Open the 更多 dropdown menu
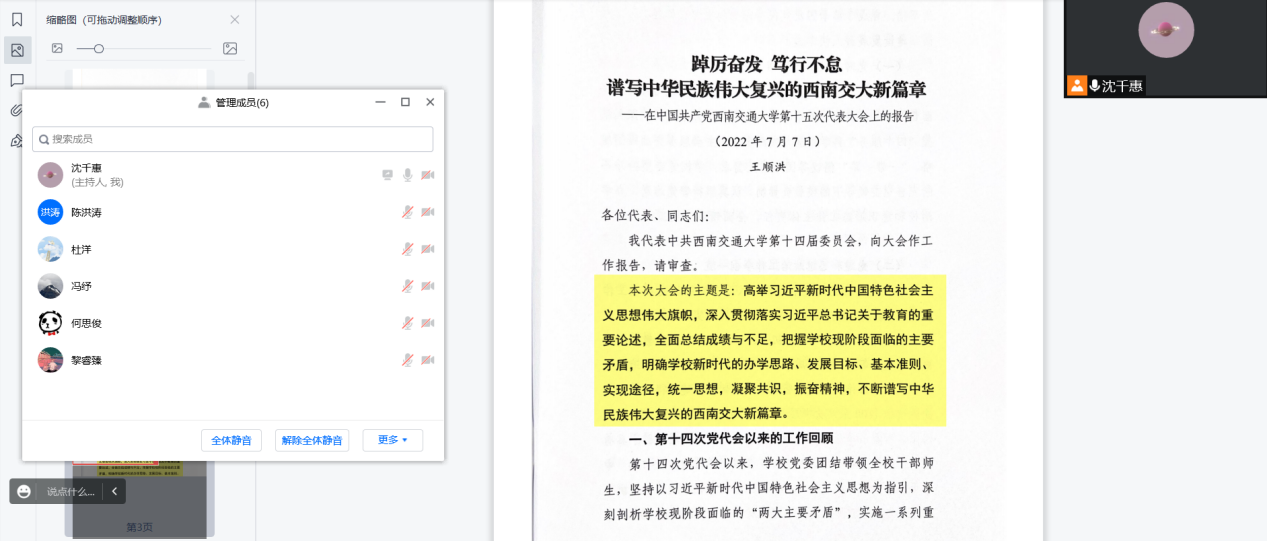Screen dimensions: 1267x541 (x=392, y=440)
